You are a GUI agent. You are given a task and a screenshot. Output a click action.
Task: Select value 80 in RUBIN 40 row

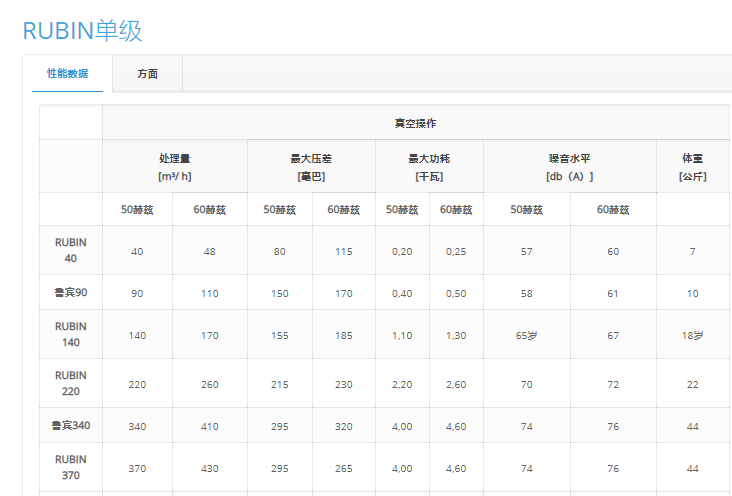click(x=280, y=252)
